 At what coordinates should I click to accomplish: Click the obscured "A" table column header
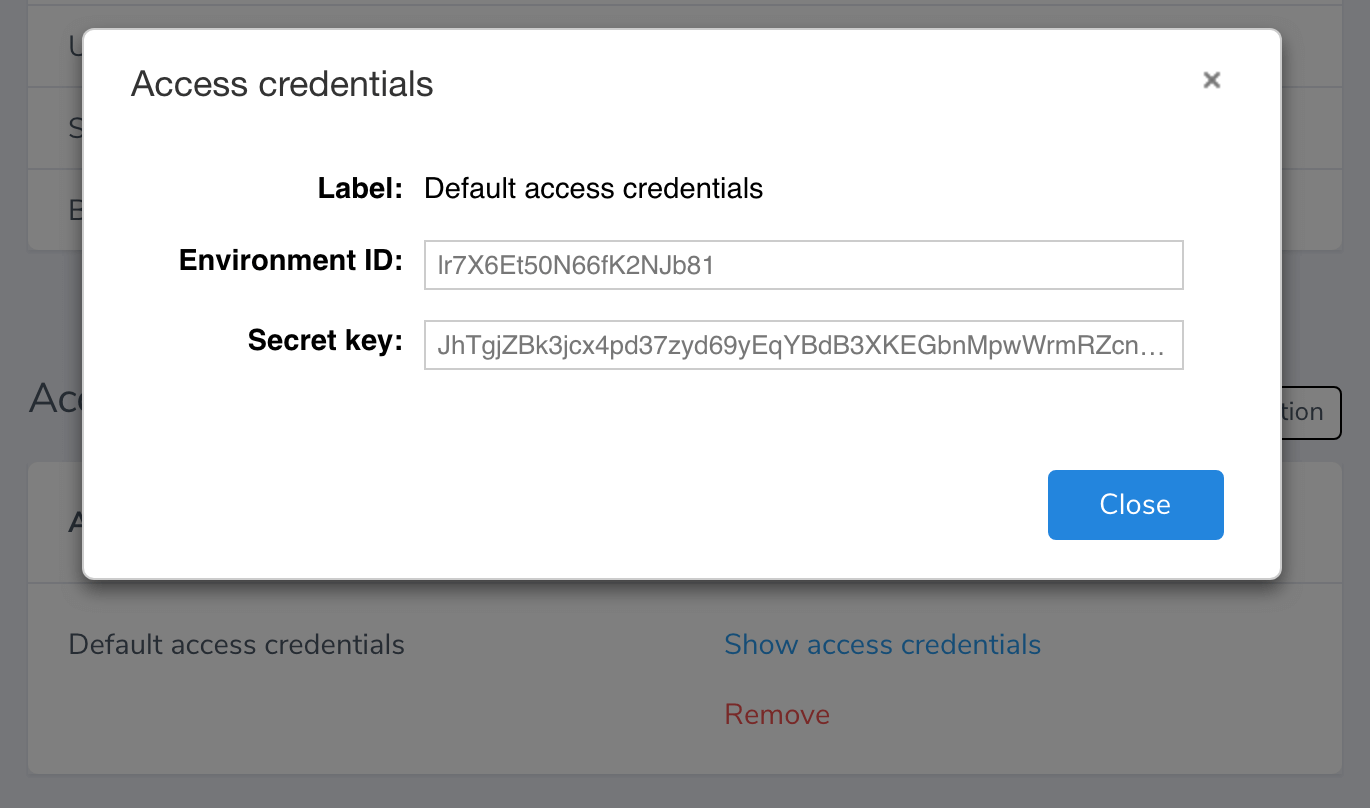pos(75,521)
